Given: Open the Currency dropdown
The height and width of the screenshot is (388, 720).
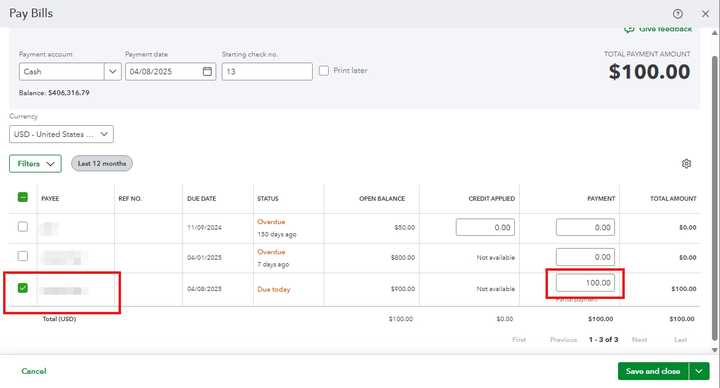Looking at the screenshot, I should pyautogui.click(x=62, y=134).
